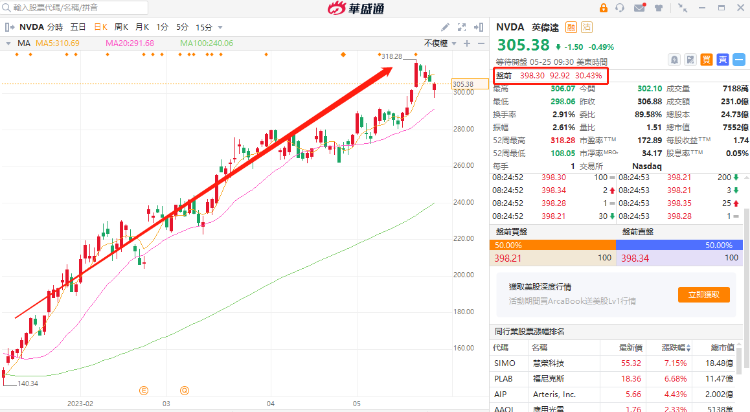Collapse right quote panel icon
The width and height of the screenshot is (750, 412).
click(478, 27)
